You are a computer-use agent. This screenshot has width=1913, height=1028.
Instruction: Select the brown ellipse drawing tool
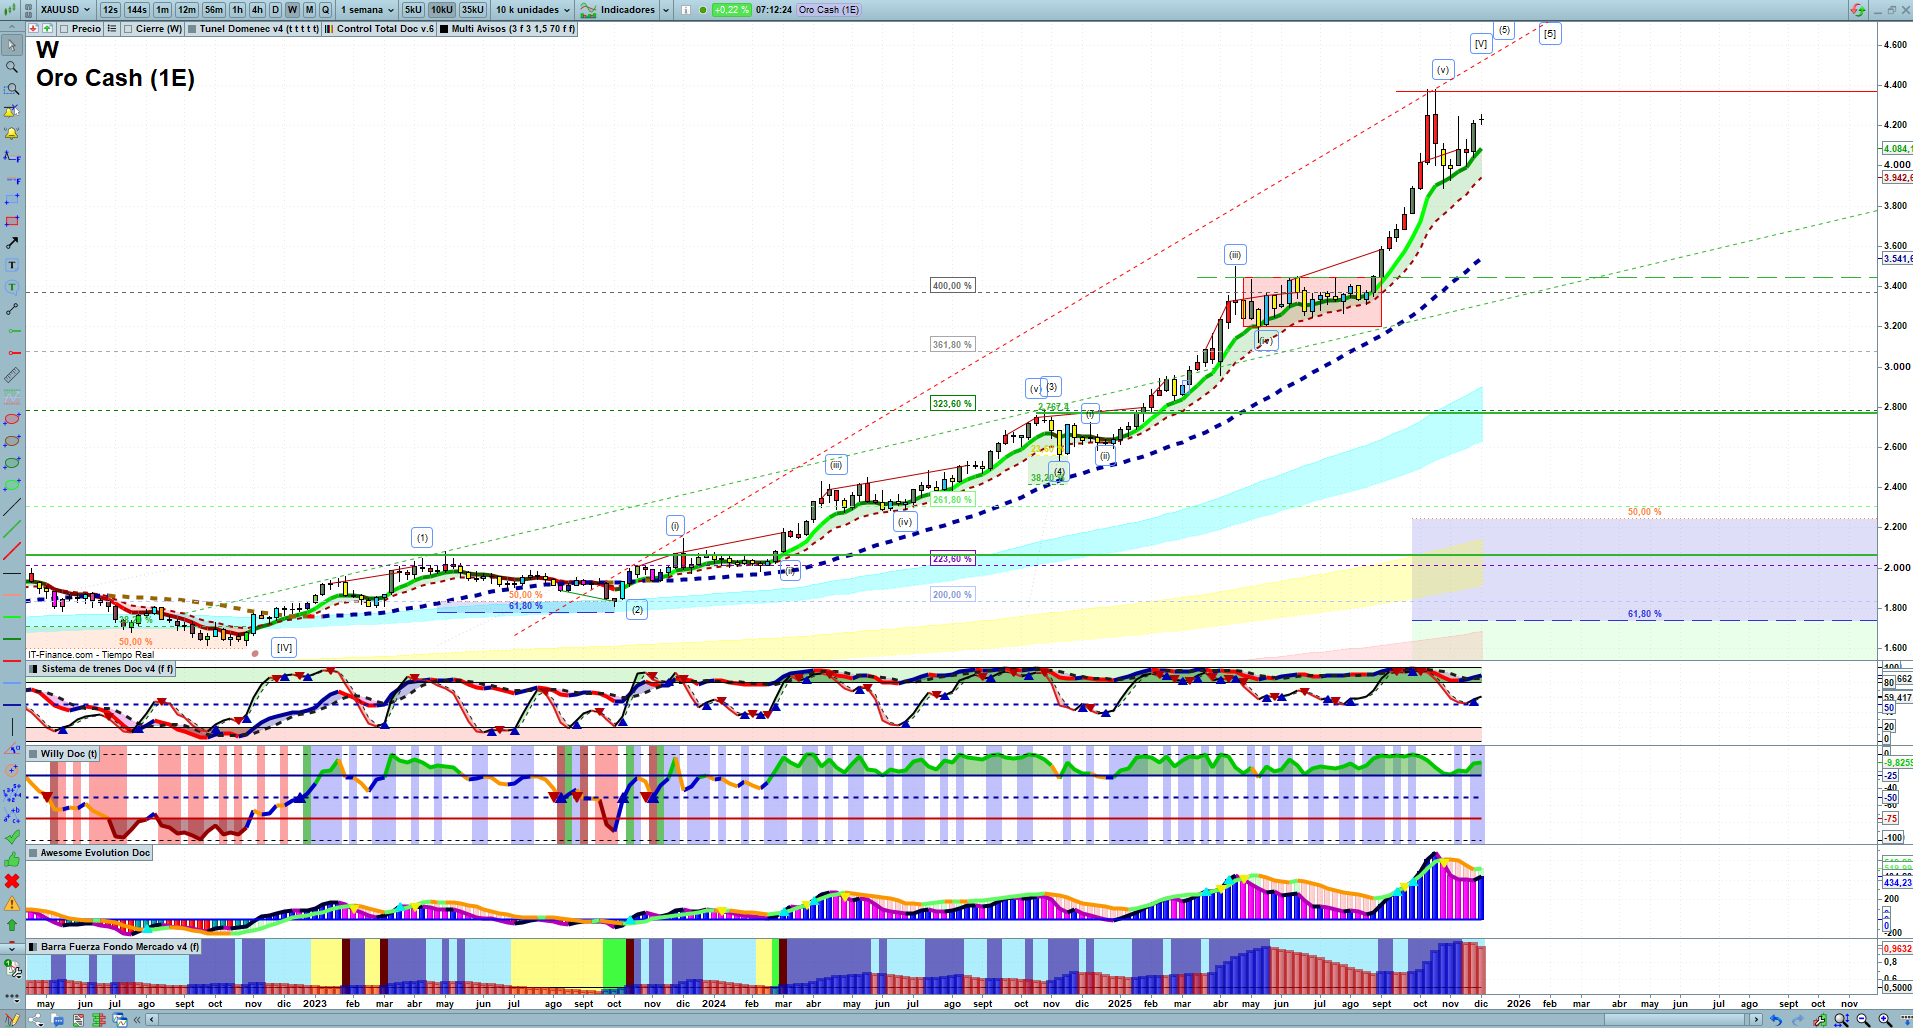[12, 441]
